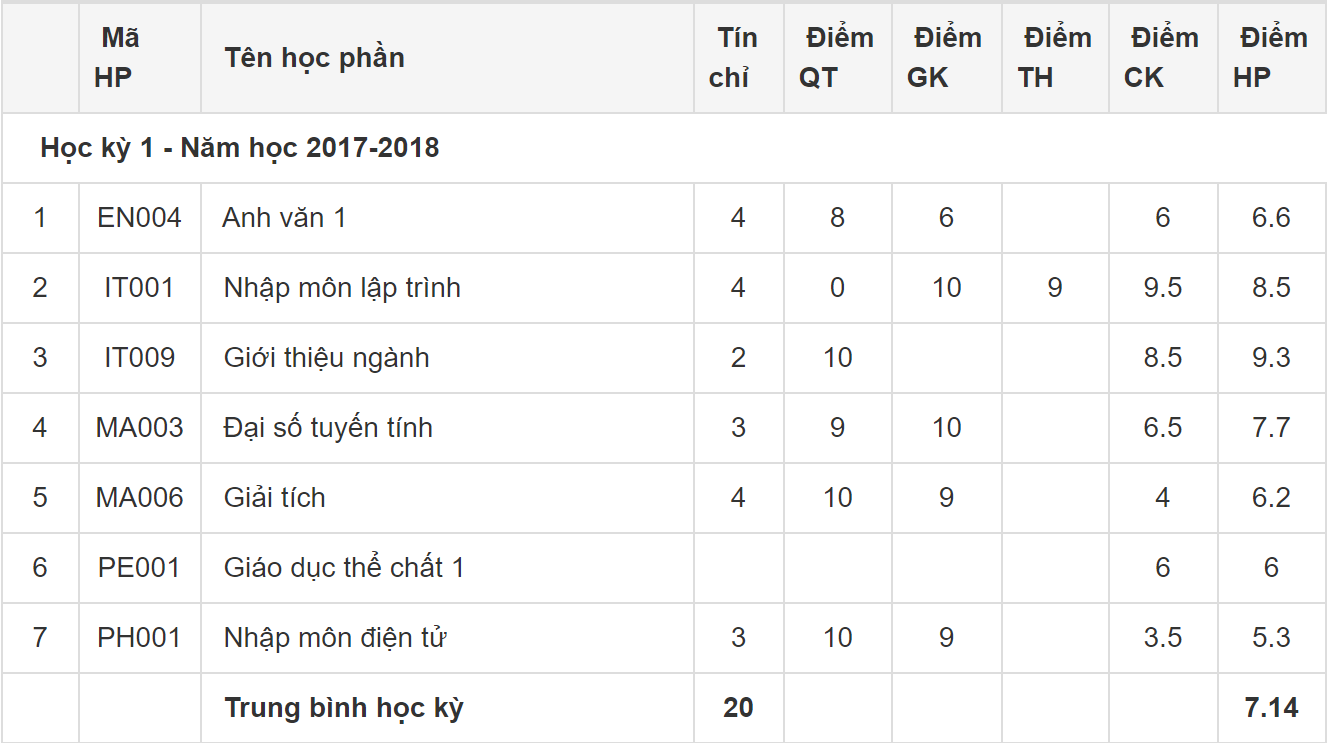Select the "Giáo dục thể chất 1" course
The width and height of the screenshot is (1327, 743).
344,568
